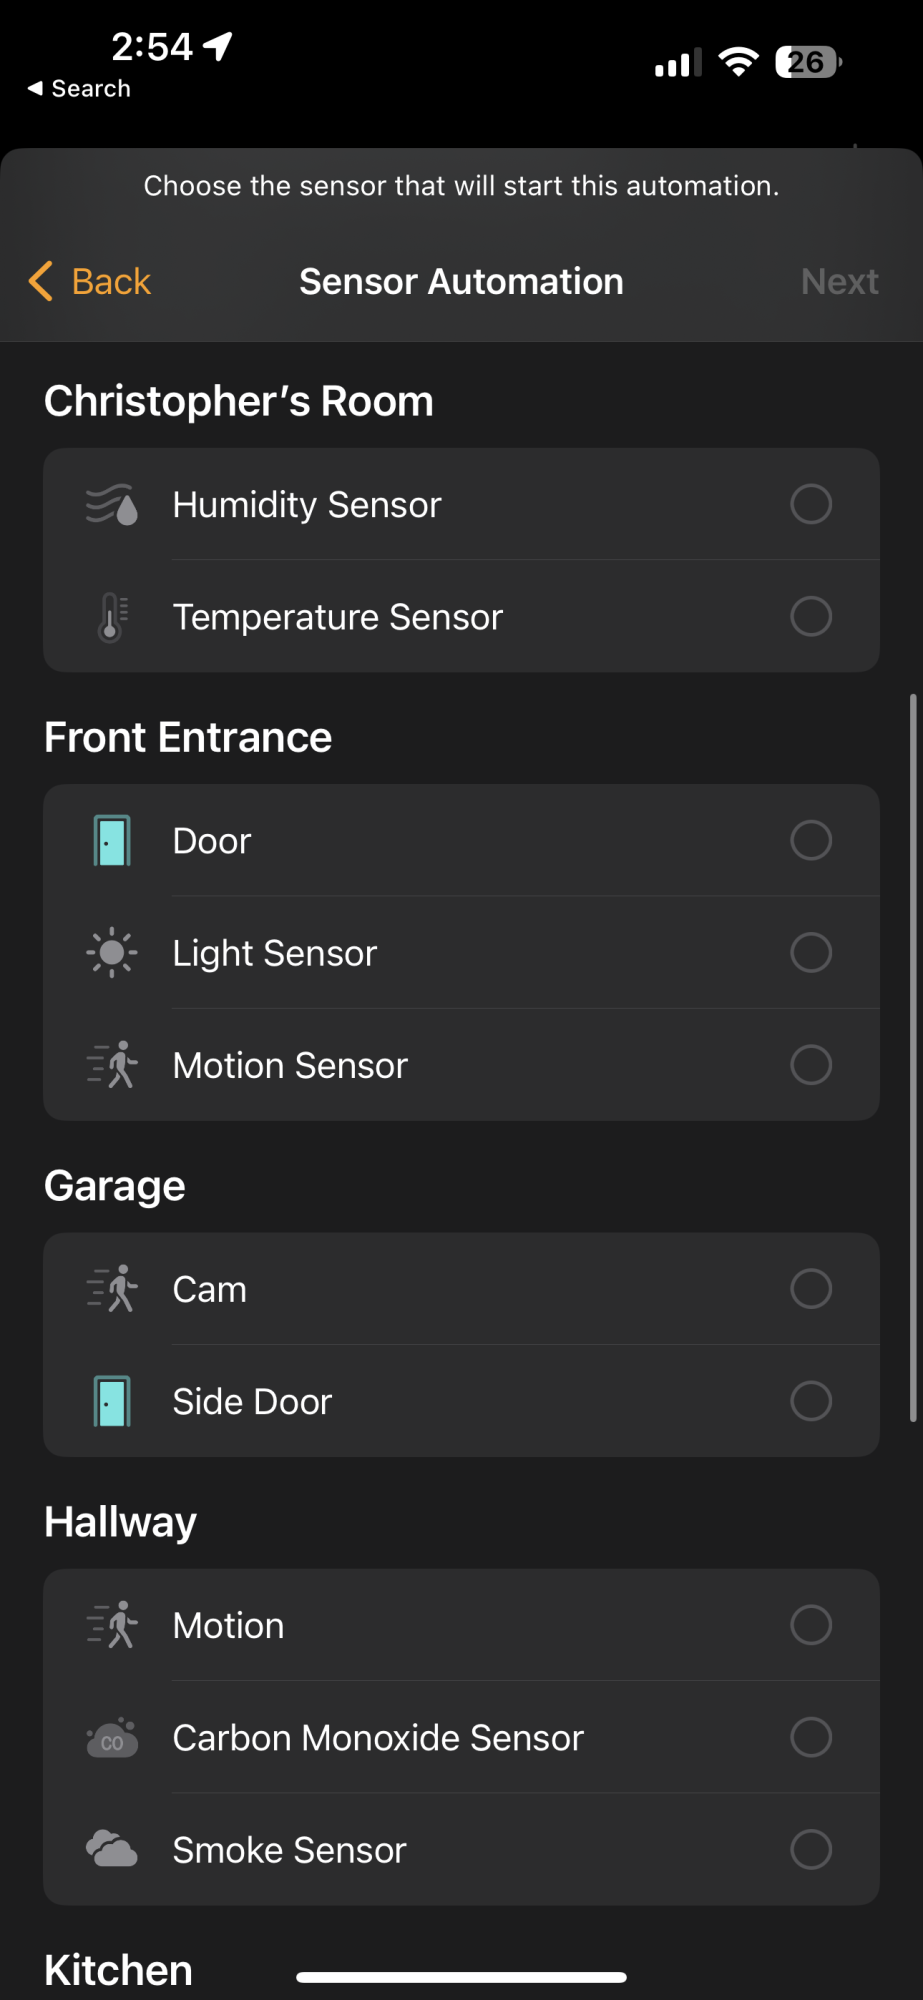Image resolution: width=923 pixels, height=2000 pixels.
Task: Select the Smoke Sensor radio button
Action: 811,1849
